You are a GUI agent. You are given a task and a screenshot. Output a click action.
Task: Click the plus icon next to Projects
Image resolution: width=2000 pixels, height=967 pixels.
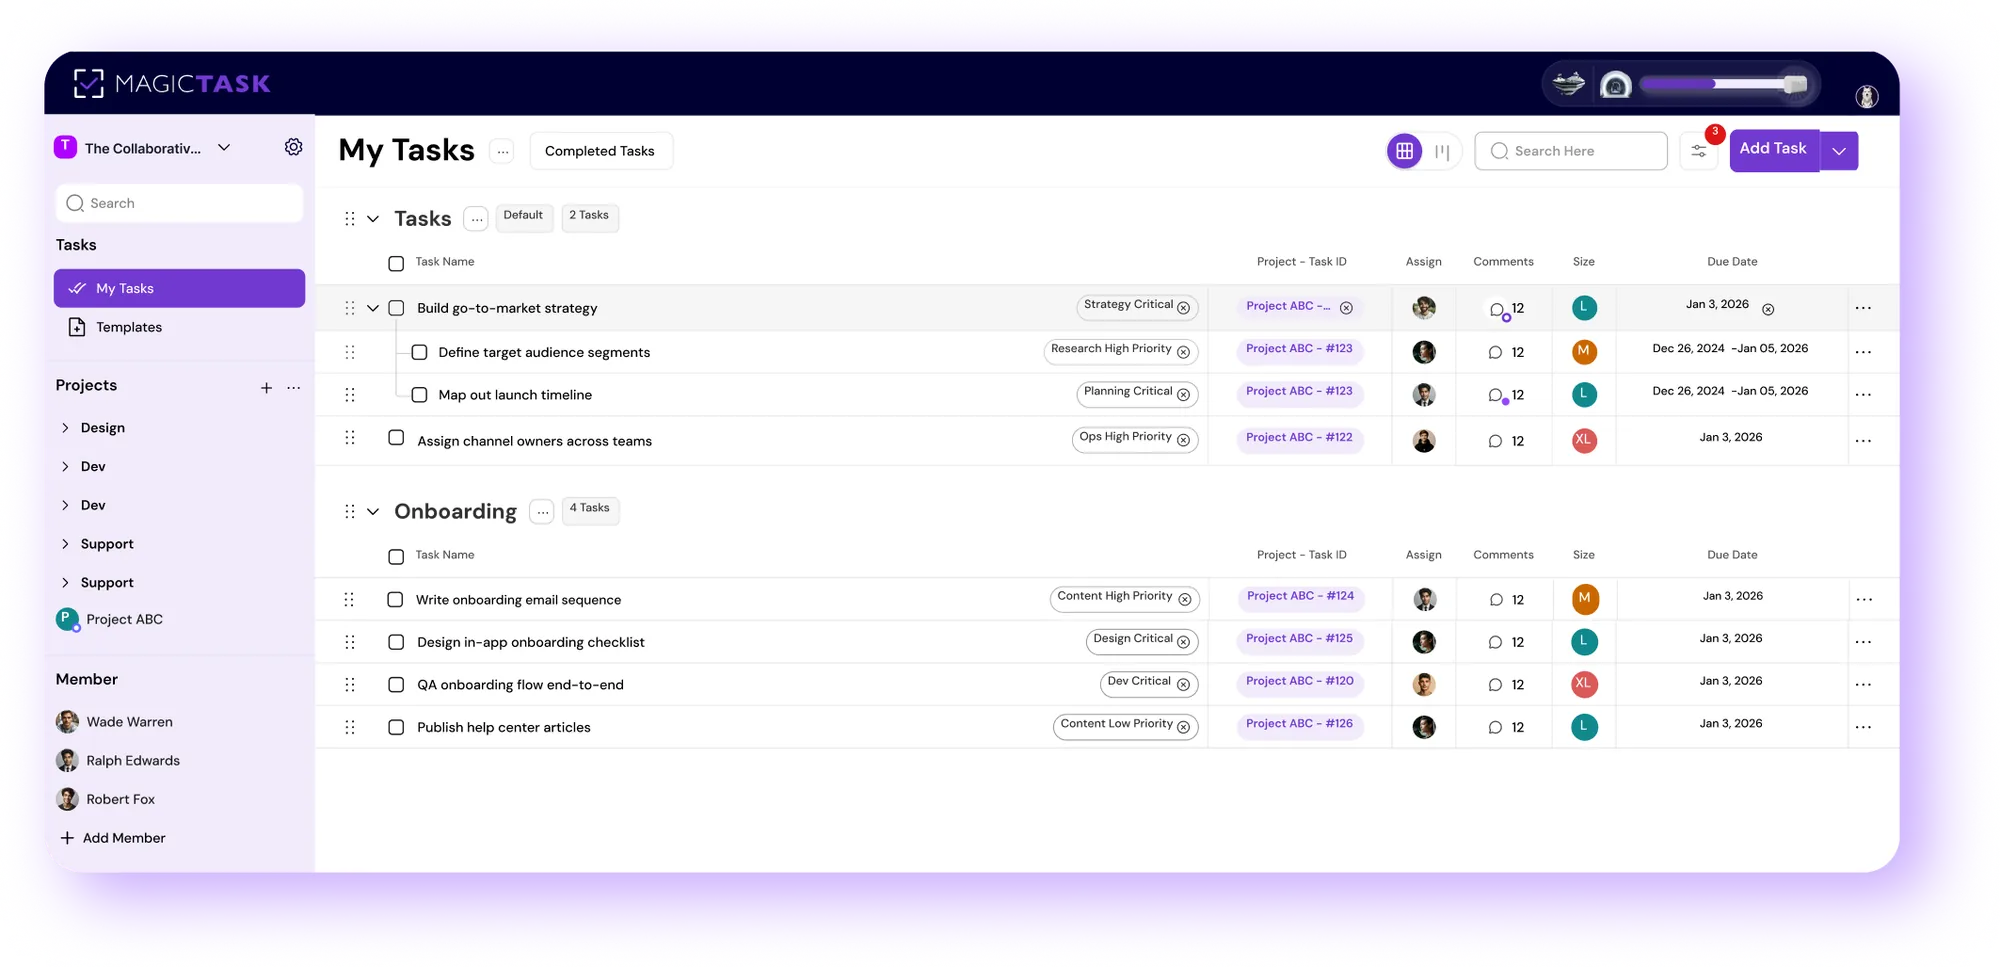point(266,388)
